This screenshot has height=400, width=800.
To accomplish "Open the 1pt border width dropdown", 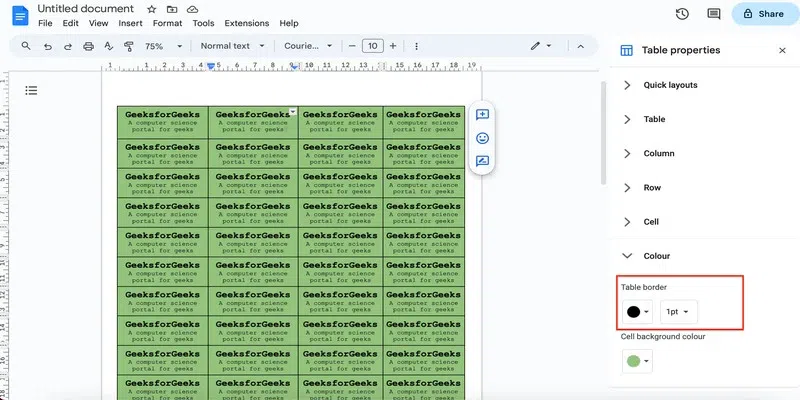I will pos(679,312).
